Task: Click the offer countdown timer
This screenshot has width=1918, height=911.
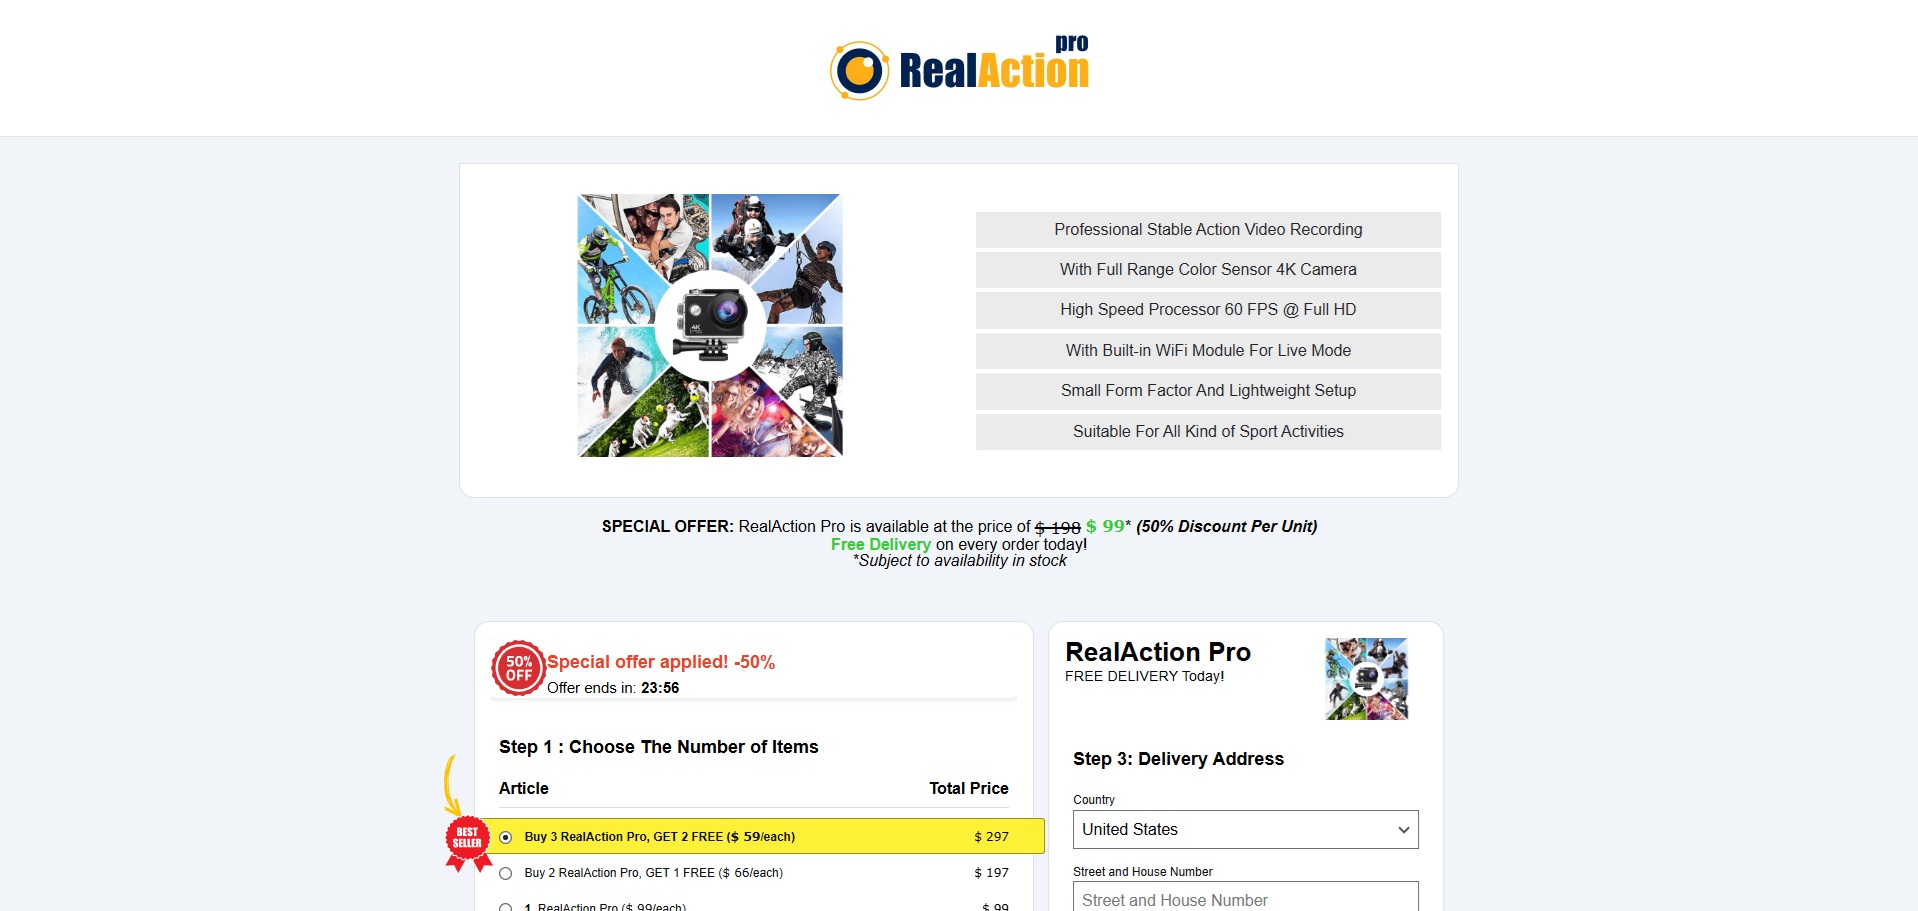Action: coord(660,688)
